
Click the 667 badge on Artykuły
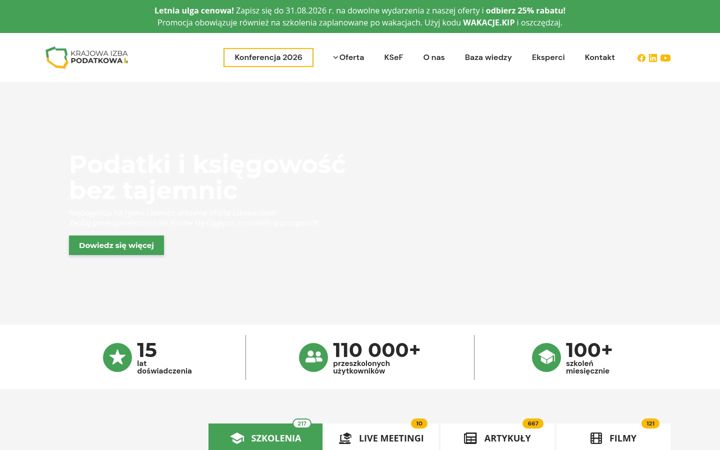[x=533, y=423]
